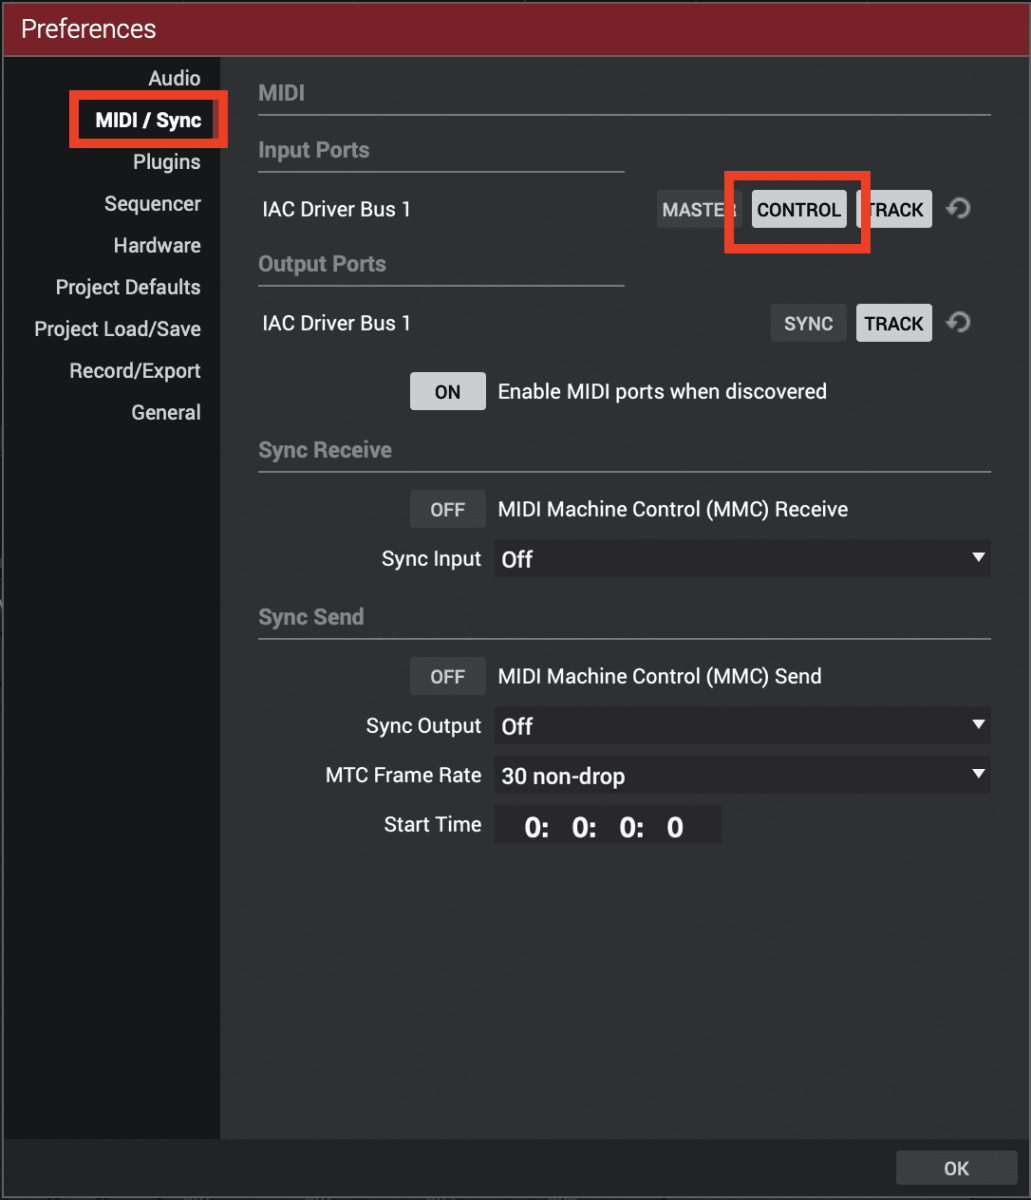Click the Sync Receive section heading

325,450
